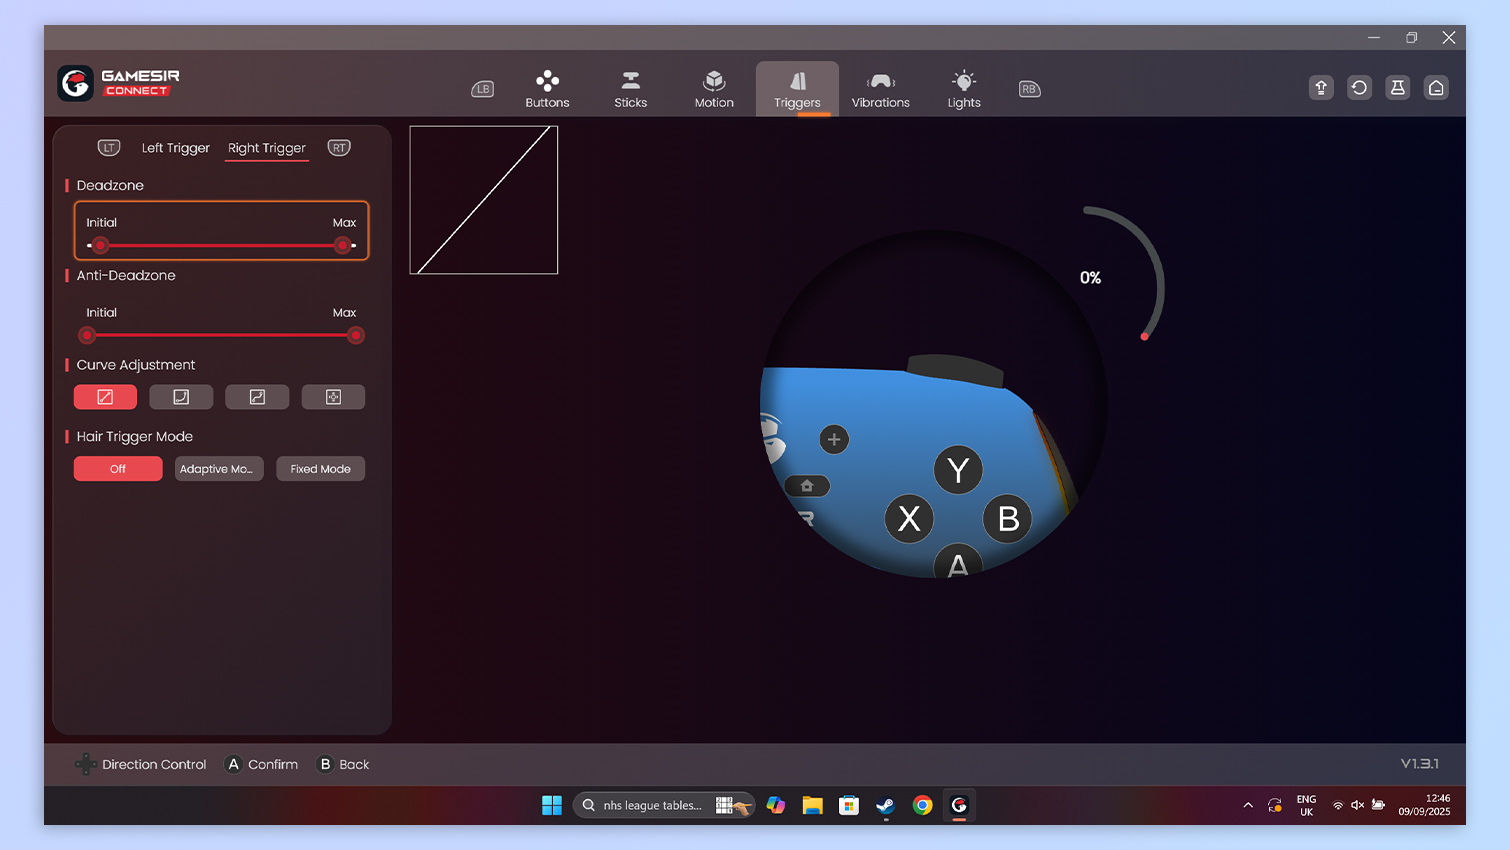Choose the second curve adjustment preset icon
The width and height of the screenshot is (1510, 850).
coord(181,397)
